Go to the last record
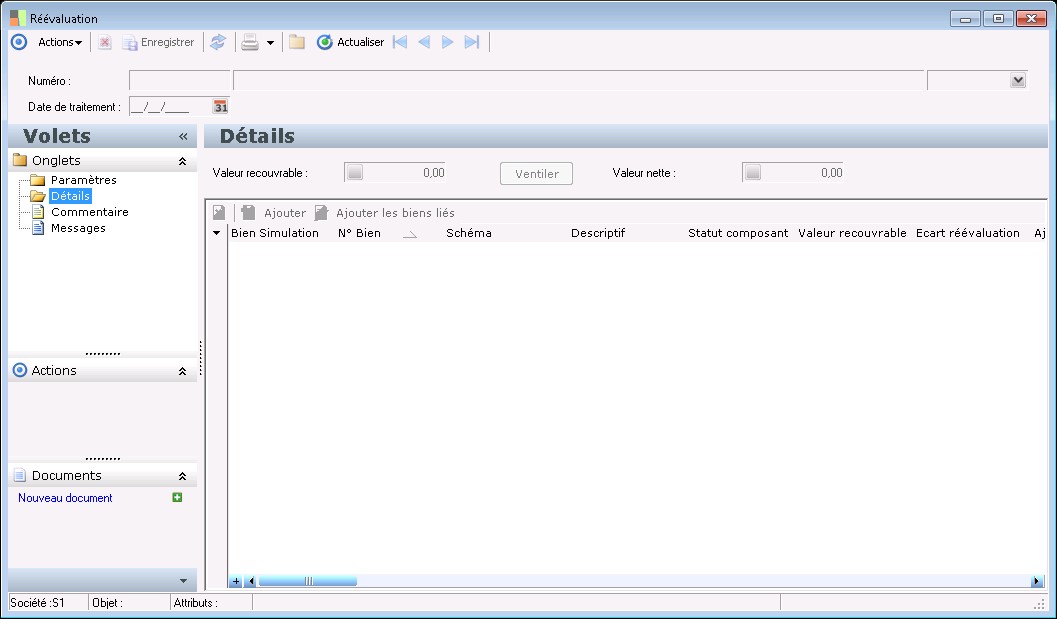 (x=472, y=42)
